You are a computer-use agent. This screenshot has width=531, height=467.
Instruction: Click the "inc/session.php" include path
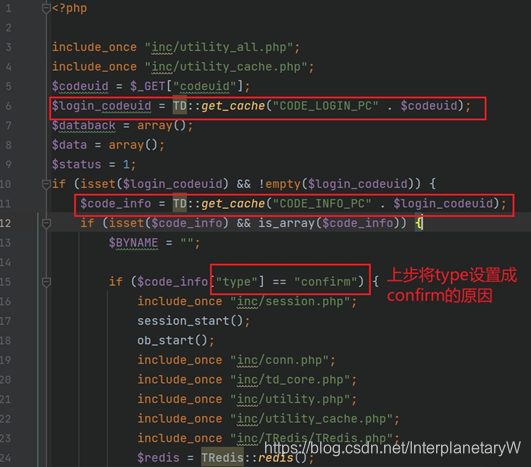coord(290,301)
